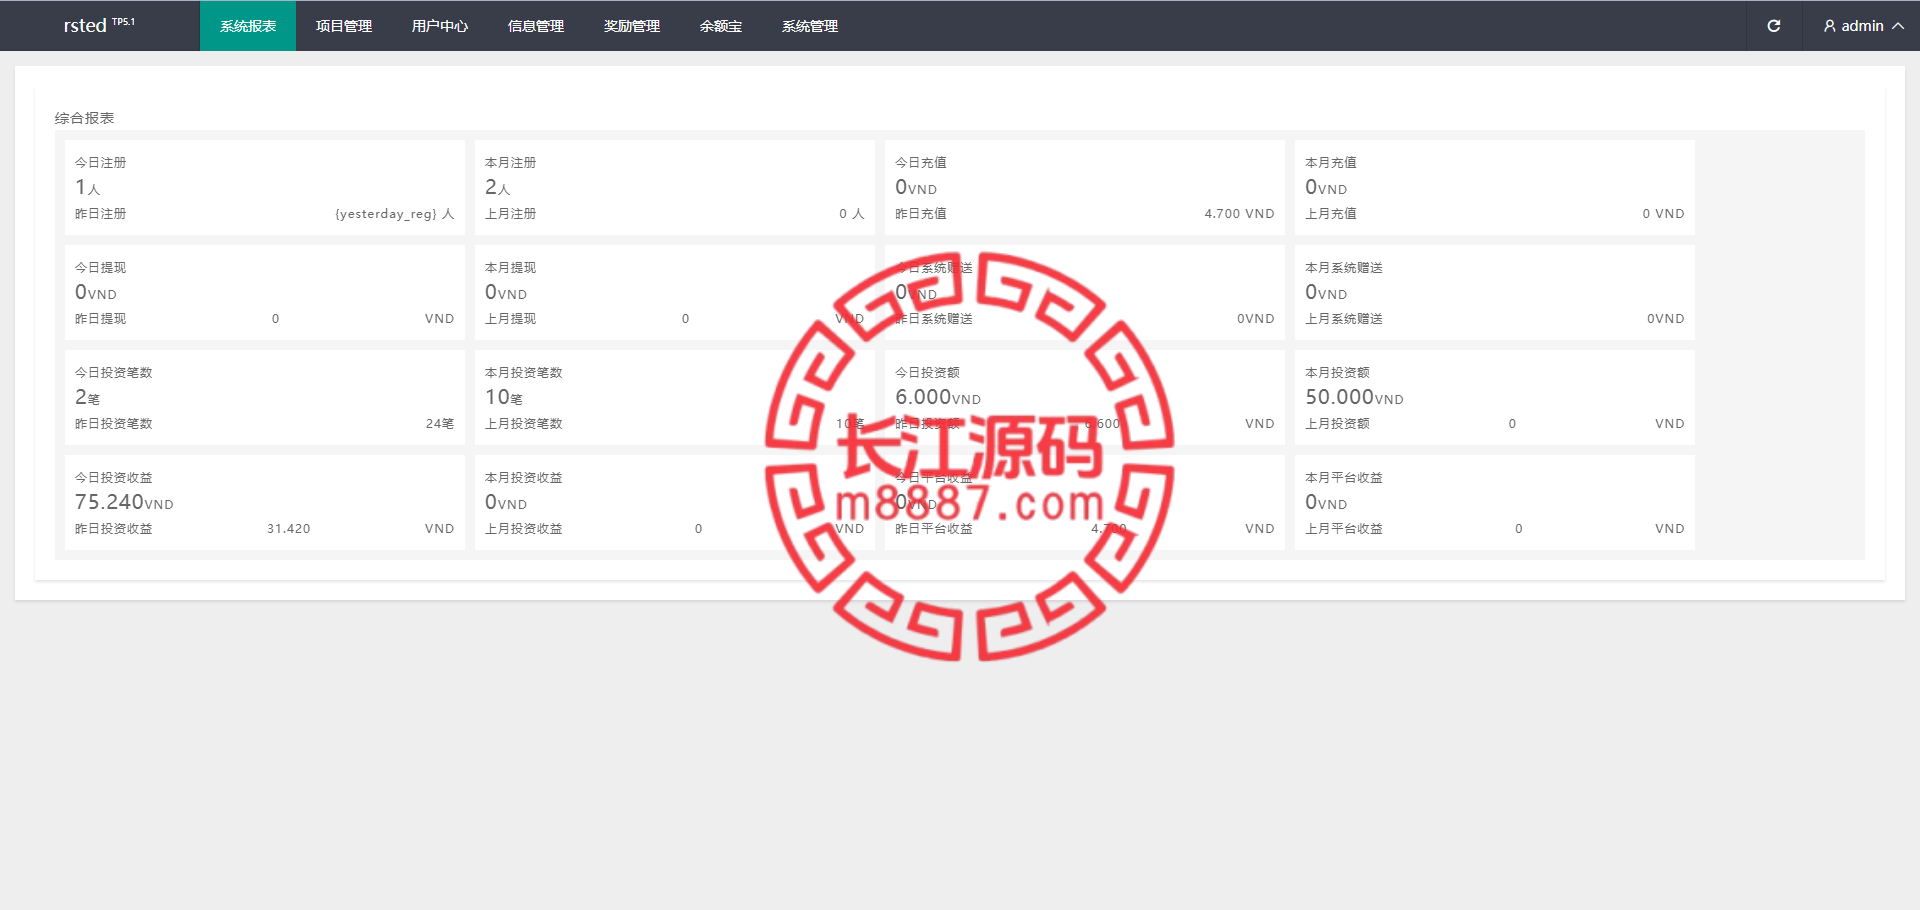Click the 75.240VND today investment income

pos(124,502)
